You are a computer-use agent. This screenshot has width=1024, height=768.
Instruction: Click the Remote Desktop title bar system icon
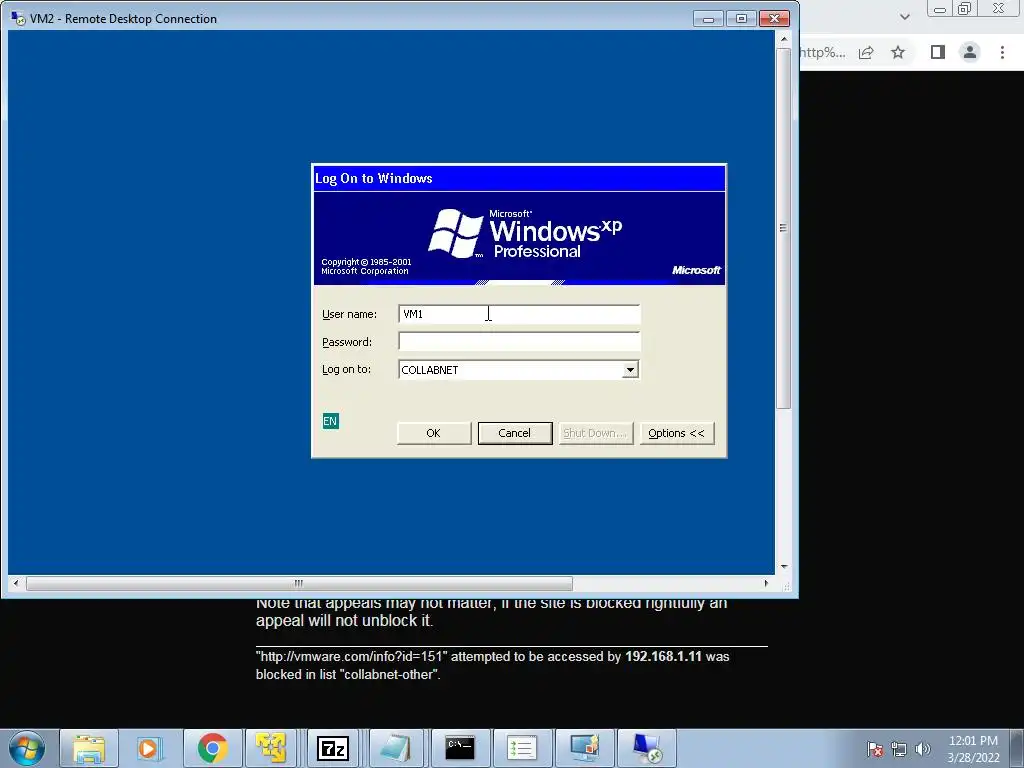pos(18,18)
